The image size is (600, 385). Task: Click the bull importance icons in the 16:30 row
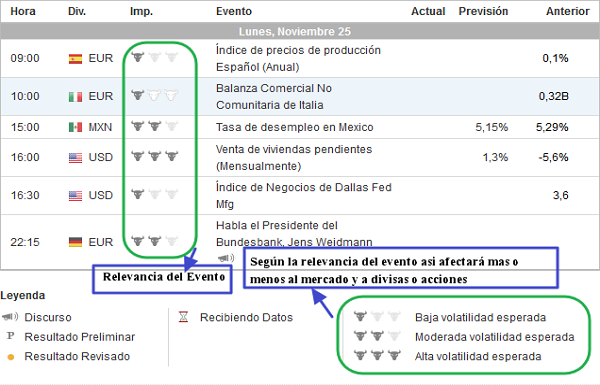[155, 194]
